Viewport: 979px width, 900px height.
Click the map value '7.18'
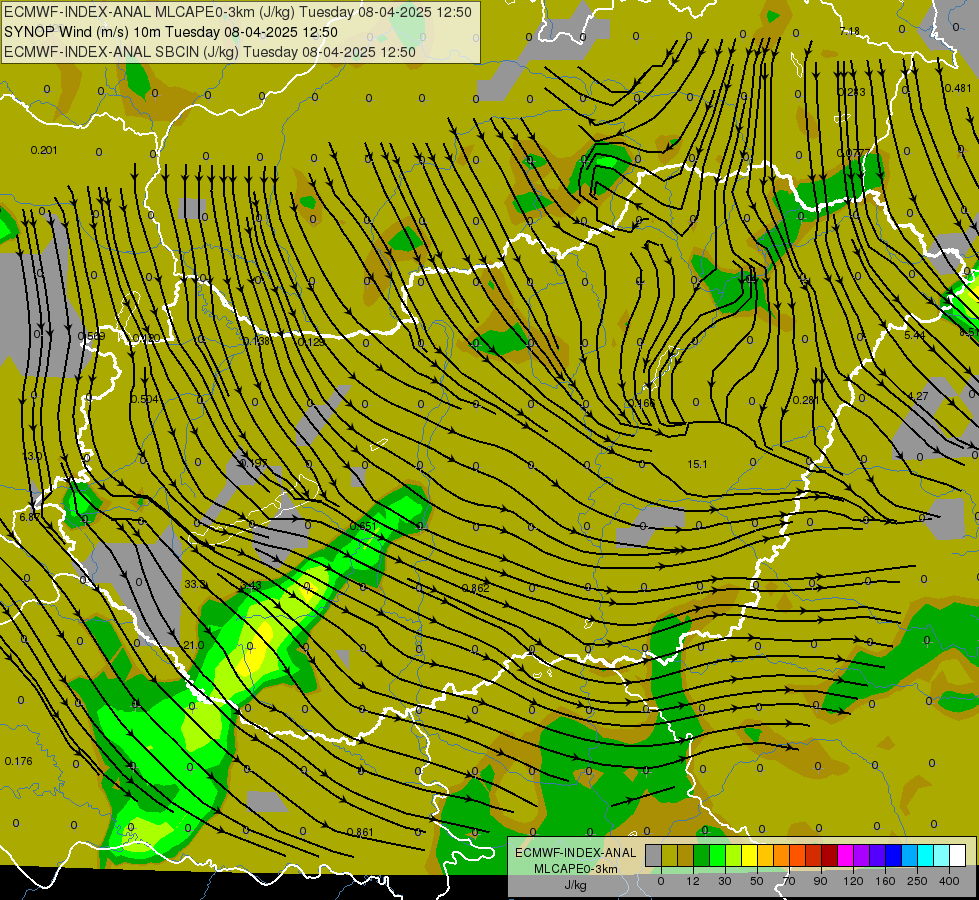pyautogui.click(x=849, y=31)
